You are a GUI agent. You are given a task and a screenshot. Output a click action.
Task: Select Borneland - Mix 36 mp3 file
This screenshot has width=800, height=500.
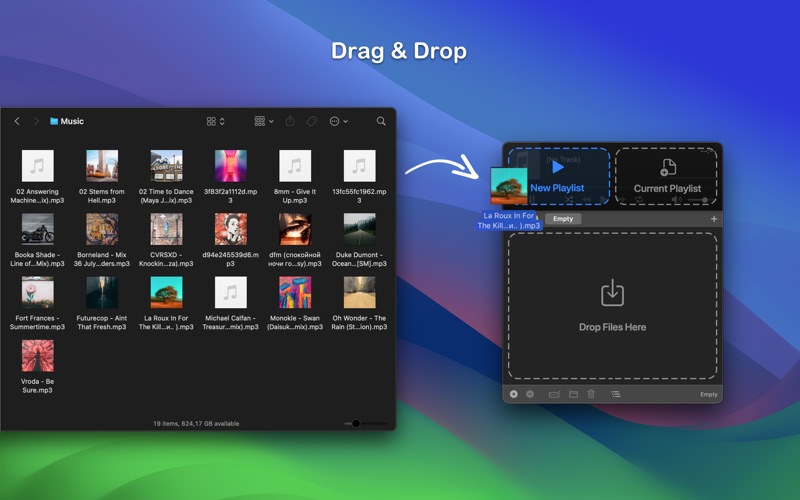102,240
